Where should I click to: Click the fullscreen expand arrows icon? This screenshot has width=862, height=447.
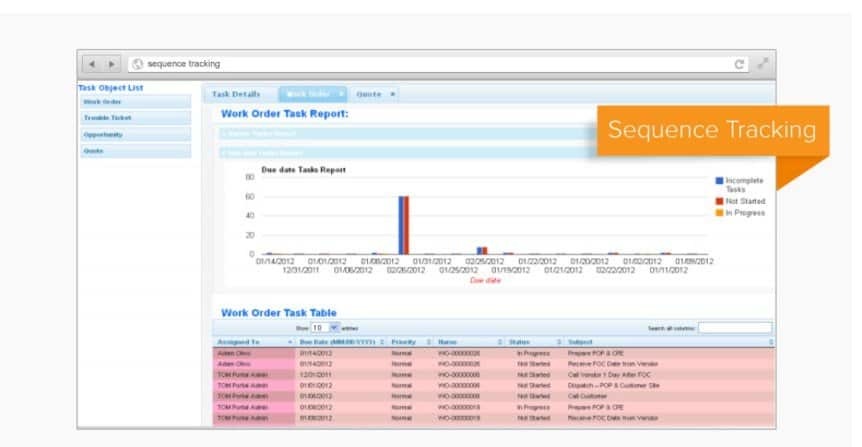[x=763, y=63]
